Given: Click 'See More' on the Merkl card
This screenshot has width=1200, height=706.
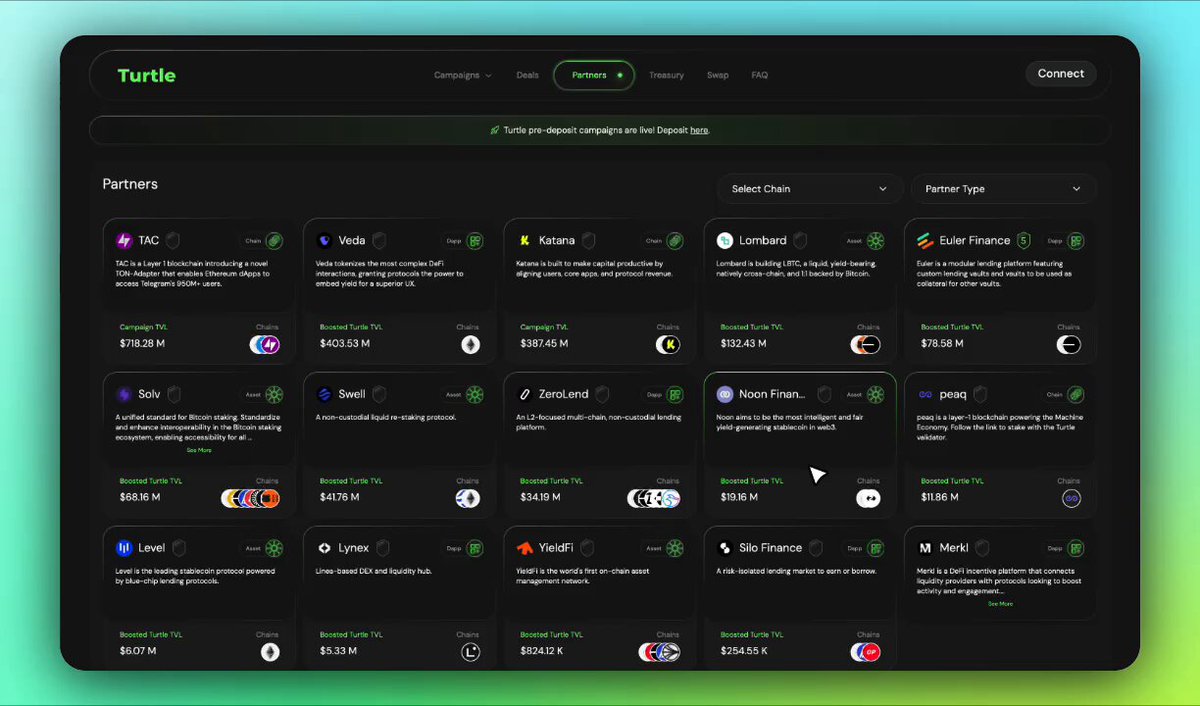Looking at the screenshot, I should [x=1000, y=604].
